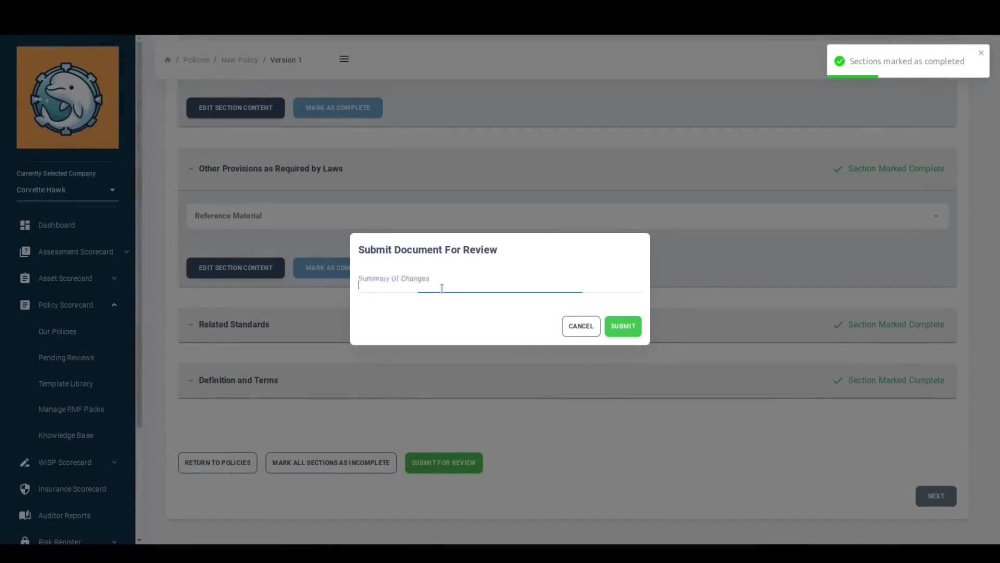The width and height of the screenshot is (1000, 563).
Task: Click Other Provisions Section Marked Complete checkmark
Action: click(837, 169)
